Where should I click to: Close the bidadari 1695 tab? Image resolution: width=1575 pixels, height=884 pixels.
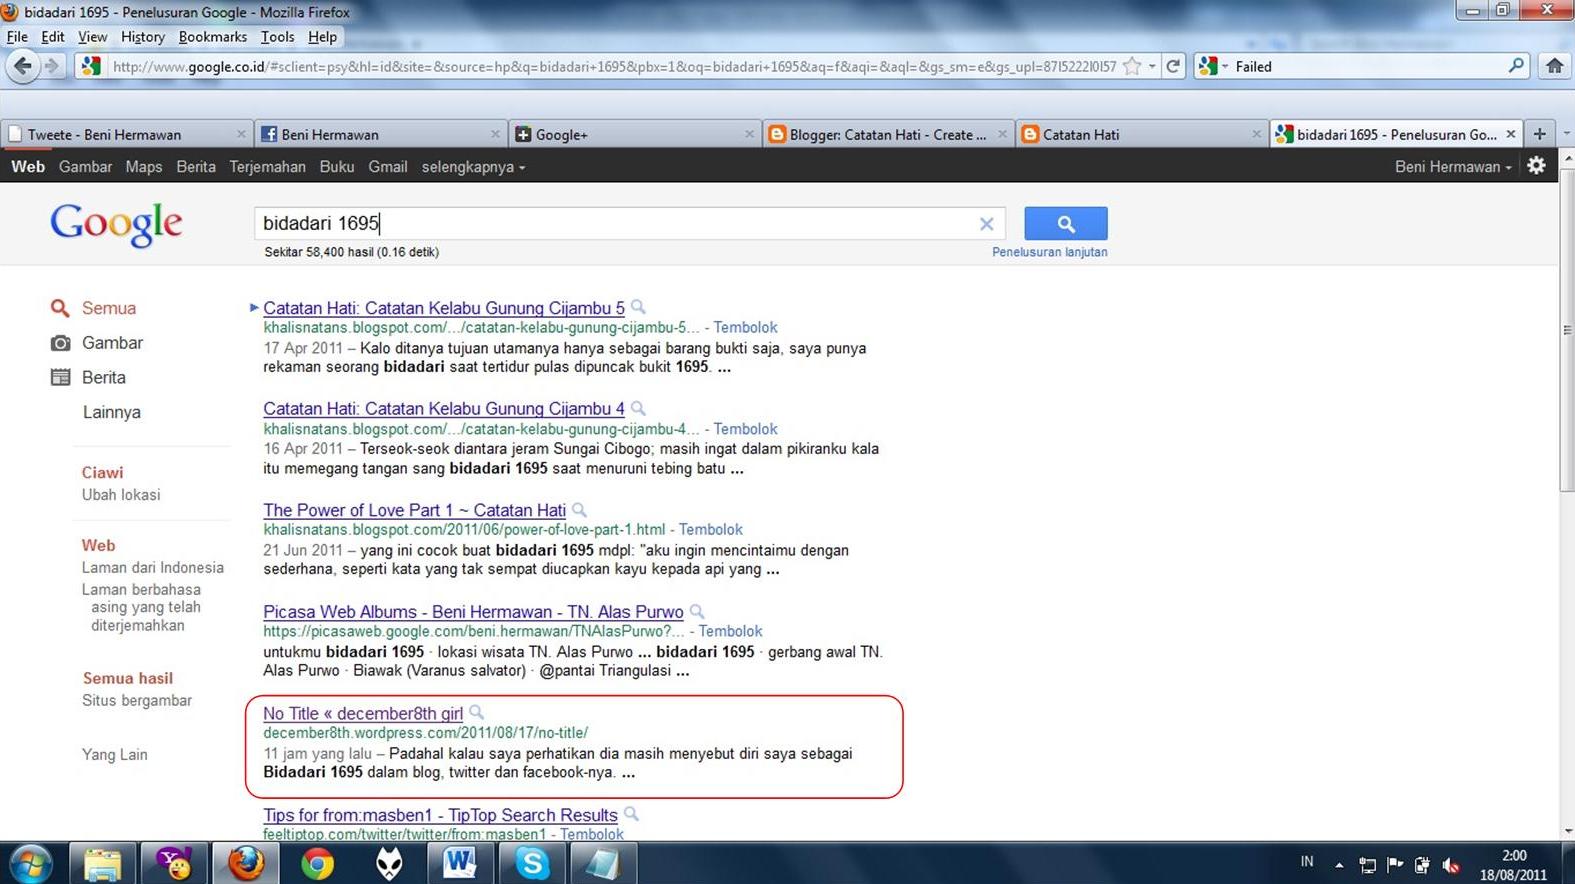click(x=1511, y=134)
